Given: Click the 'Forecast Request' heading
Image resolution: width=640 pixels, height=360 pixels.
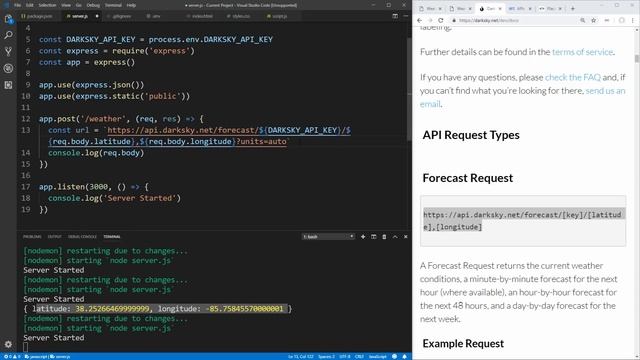Looking at the screenshot, I should [x=468, y=178].
